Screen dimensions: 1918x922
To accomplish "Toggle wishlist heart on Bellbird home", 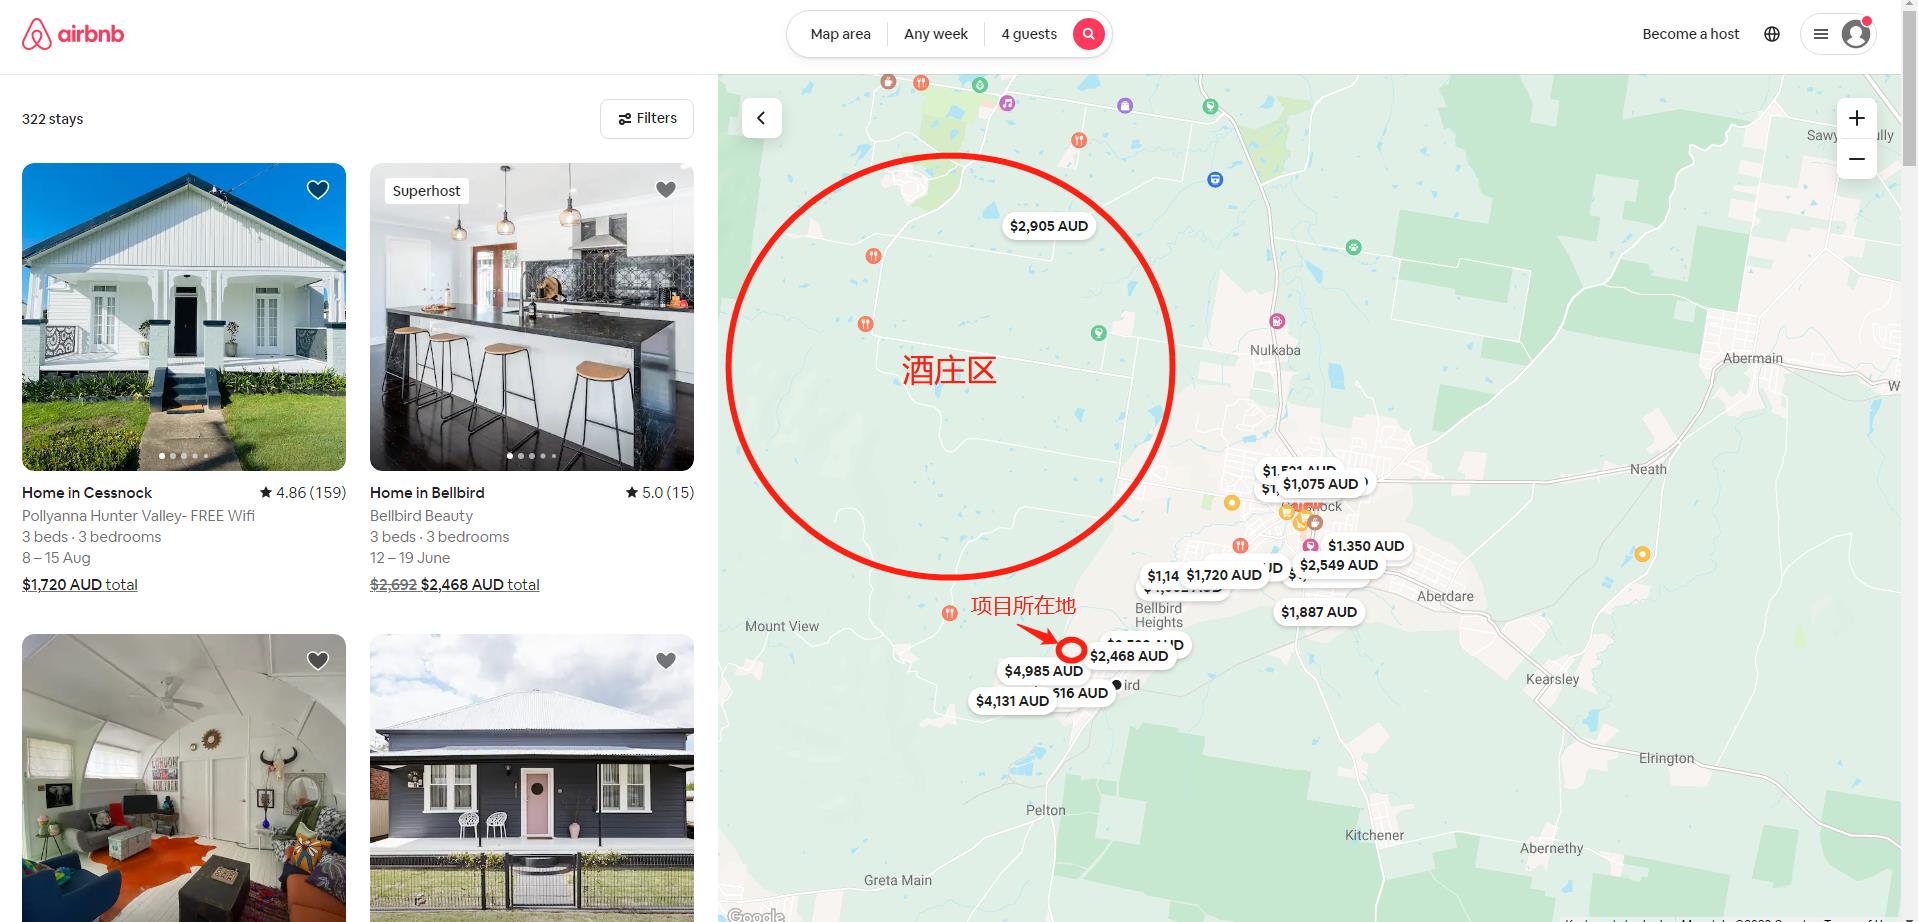I will 666,190.
